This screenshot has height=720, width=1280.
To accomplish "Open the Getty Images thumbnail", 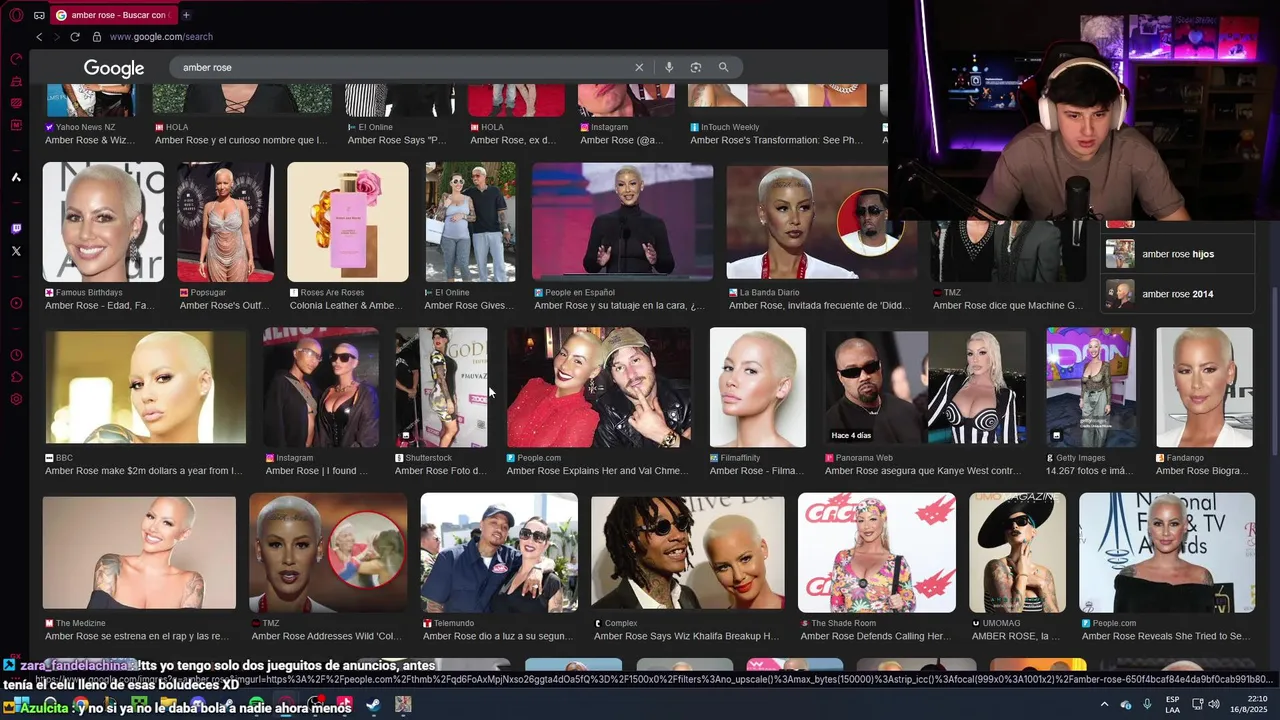I will point(1091,387).
